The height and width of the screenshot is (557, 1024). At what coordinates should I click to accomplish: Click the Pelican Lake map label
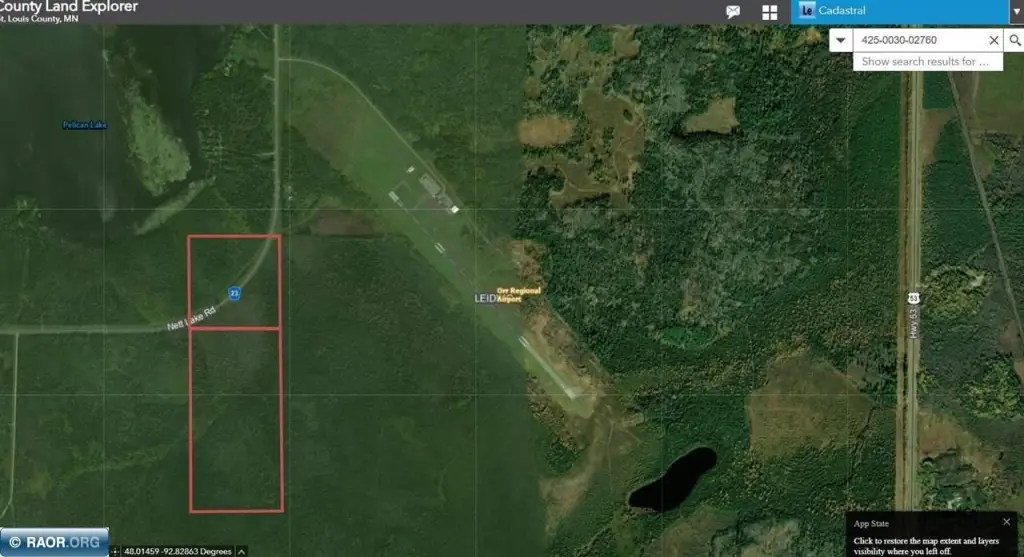(x=85, y=125)
